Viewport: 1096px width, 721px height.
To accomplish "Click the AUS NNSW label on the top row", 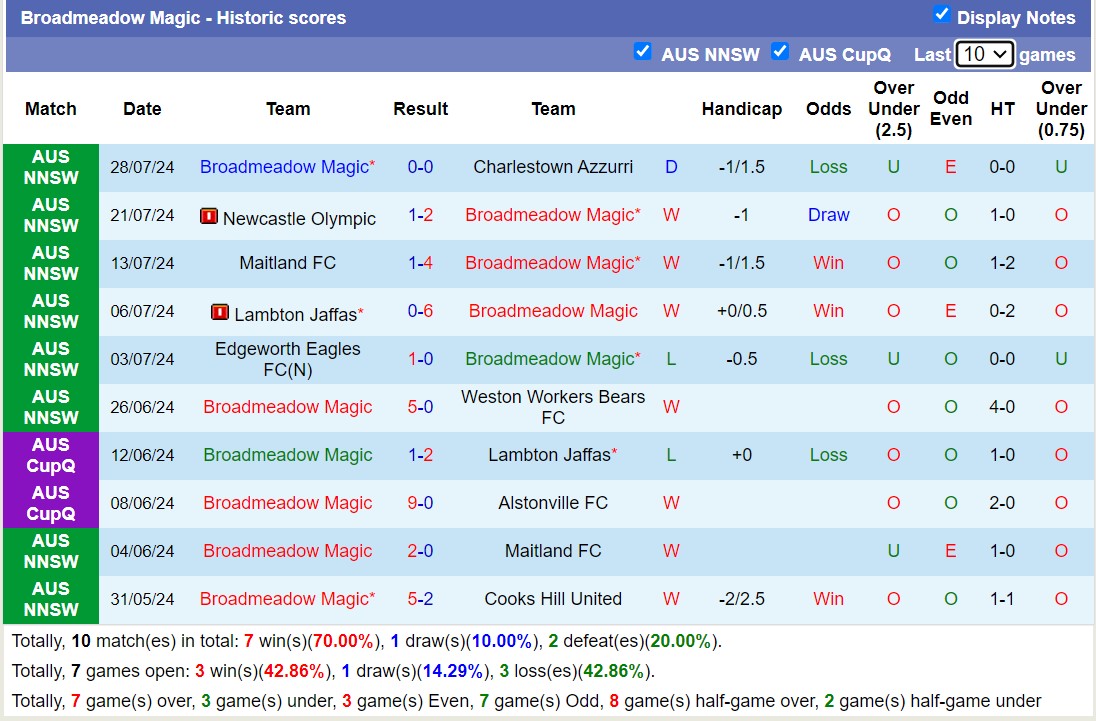I will tap(50, 167).
